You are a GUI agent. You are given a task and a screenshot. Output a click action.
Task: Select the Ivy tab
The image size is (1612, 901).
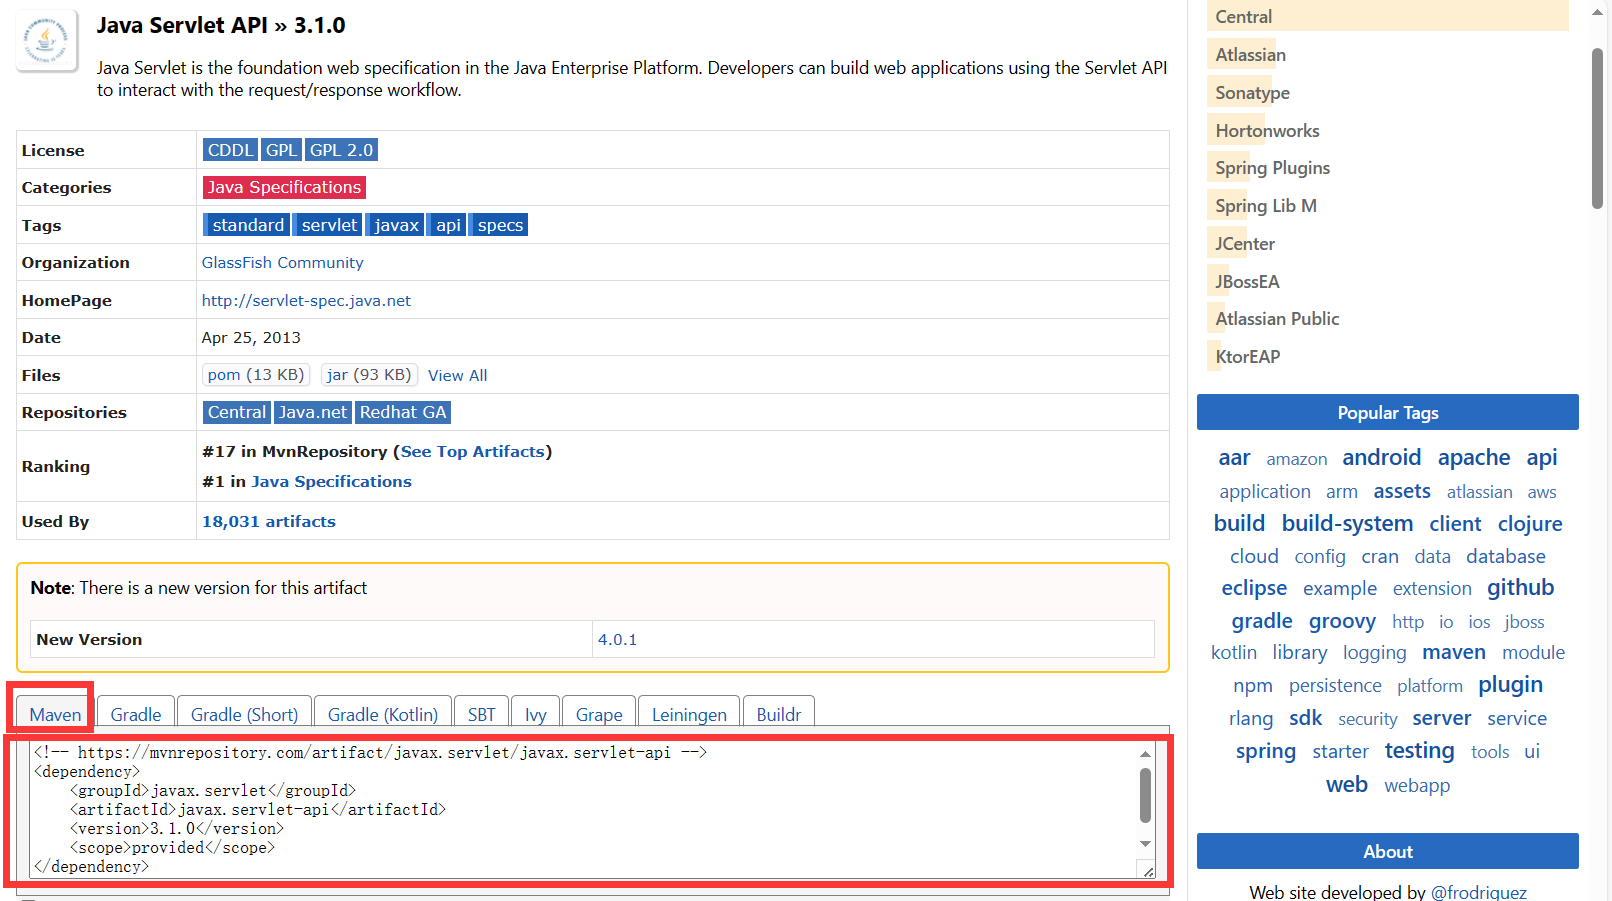536,714
